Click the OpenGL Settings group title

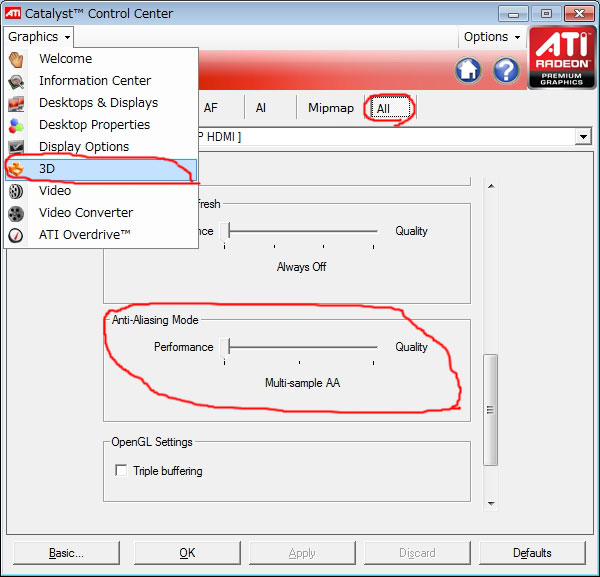coord(152,442)
